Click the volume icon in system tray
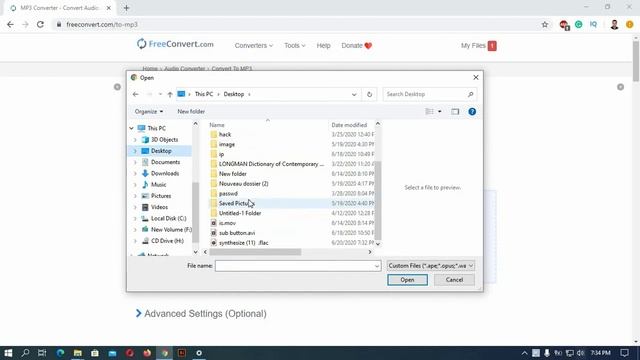The height and width of the screenshot is (360, 640). 580,353
